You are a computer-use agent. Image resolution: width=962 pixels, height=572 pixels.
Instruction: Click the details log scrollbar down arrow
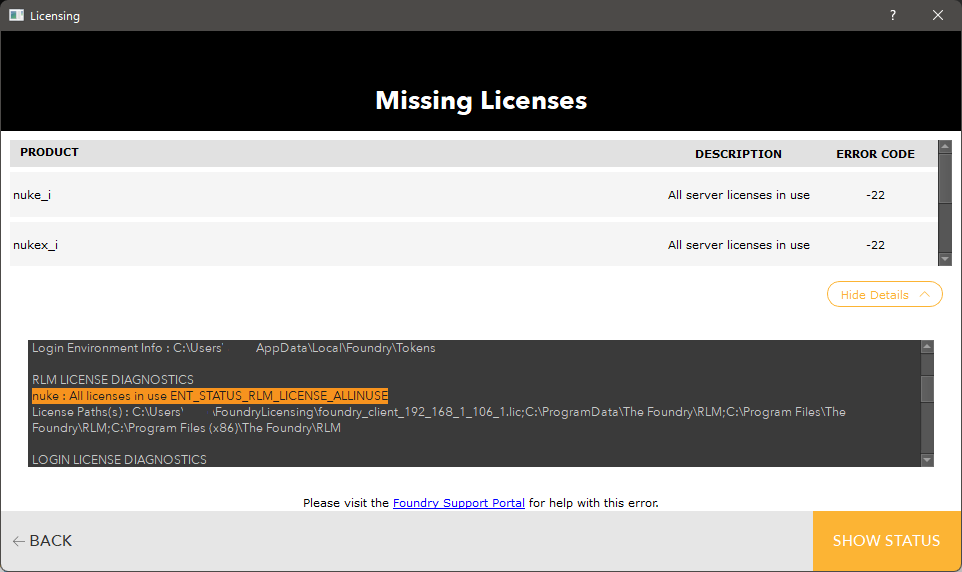(x=927, y=460)
